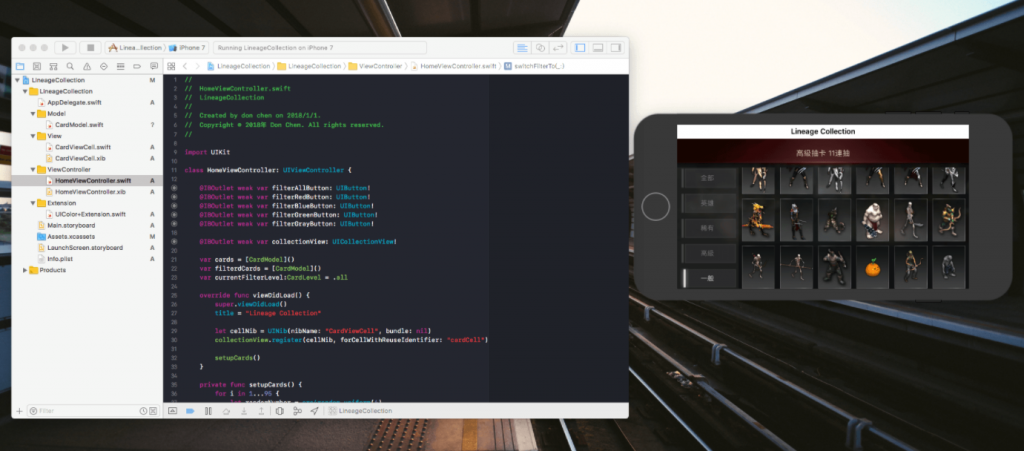Click ViewController folder in jump bar
The height and width of the screenshot is (451, 1024).
(375, 67)
